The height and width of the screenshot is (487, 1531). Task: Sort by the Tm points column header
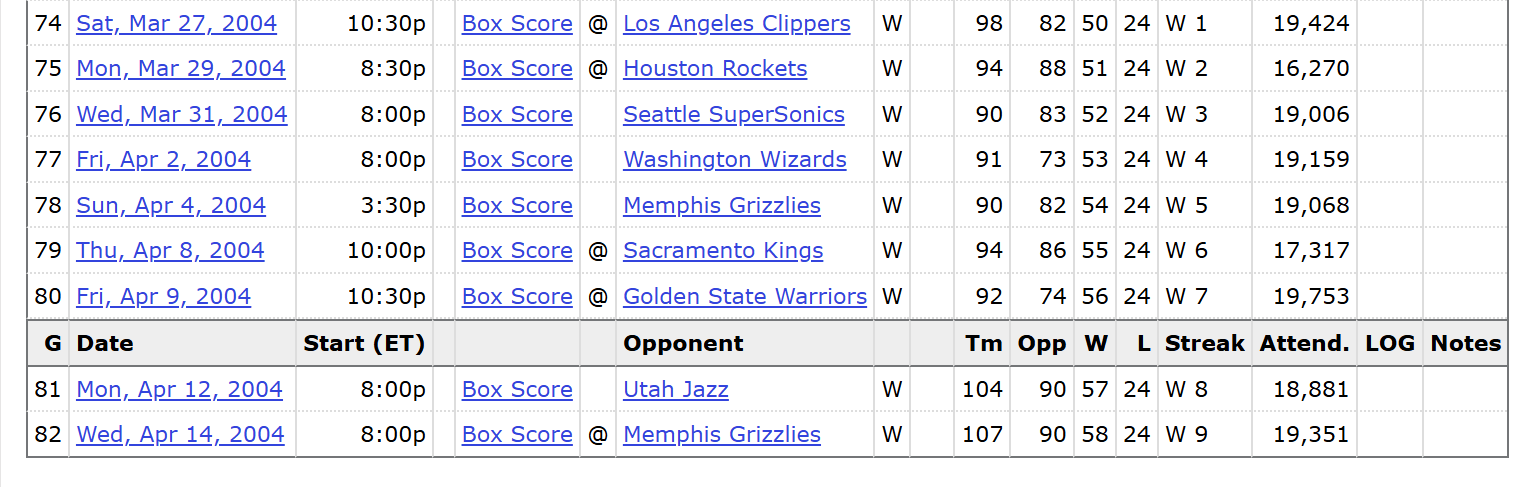(983, 344)
